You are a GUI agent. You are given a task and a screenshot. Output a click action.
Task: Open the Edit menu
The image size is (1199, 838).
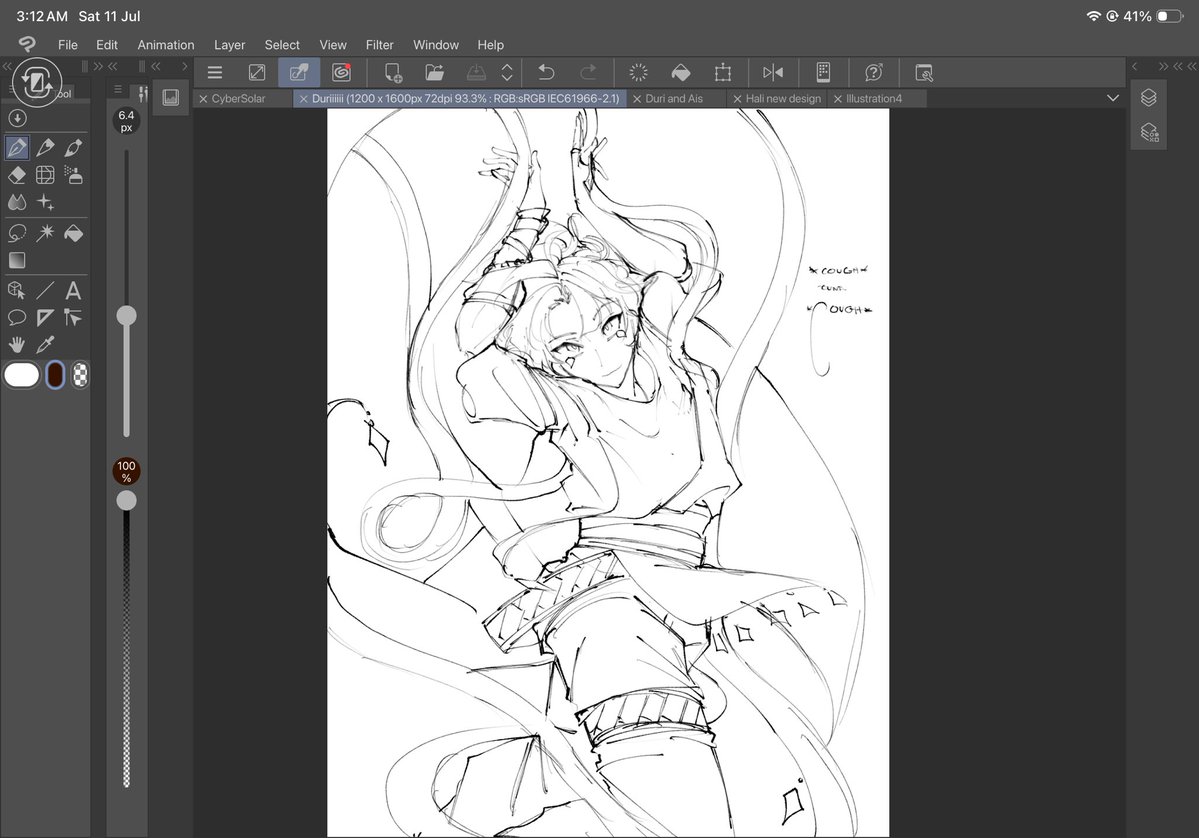click(106, 45)
